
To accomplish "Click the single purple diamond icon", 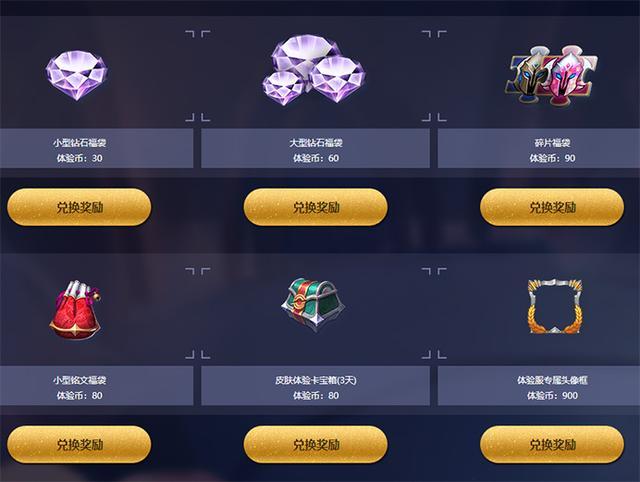I will [77, 76].
